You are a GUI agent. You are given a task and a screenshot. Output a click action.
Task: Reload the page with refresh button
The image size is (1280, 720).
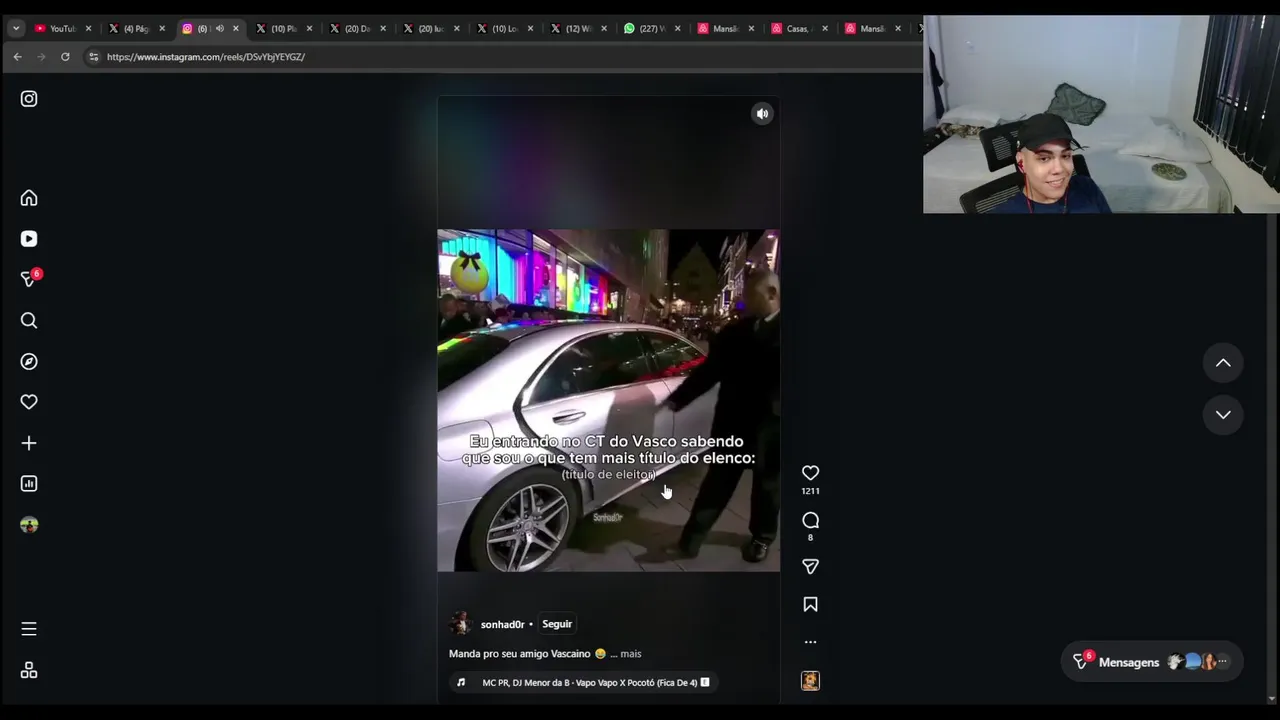pos(65,57)
